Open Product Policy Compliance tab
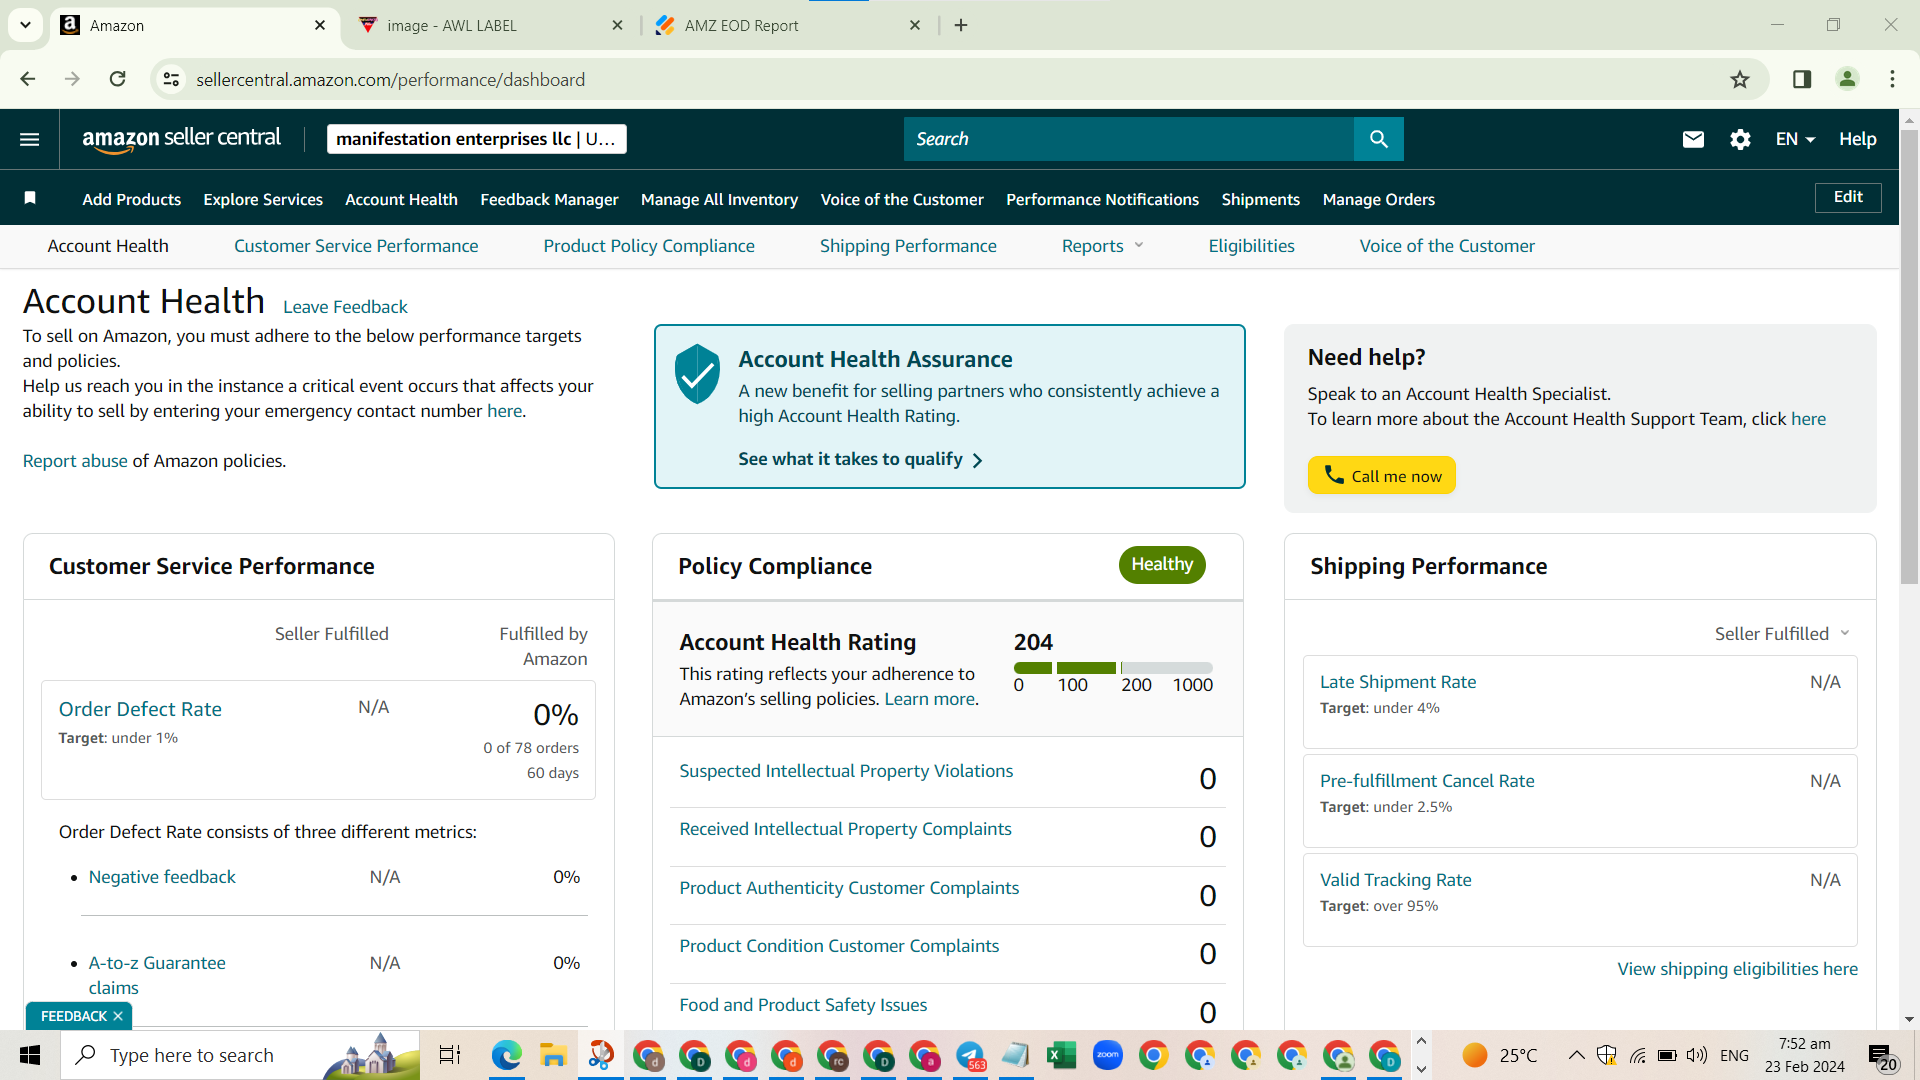Screen dimensions: 1920x1080 649,246
